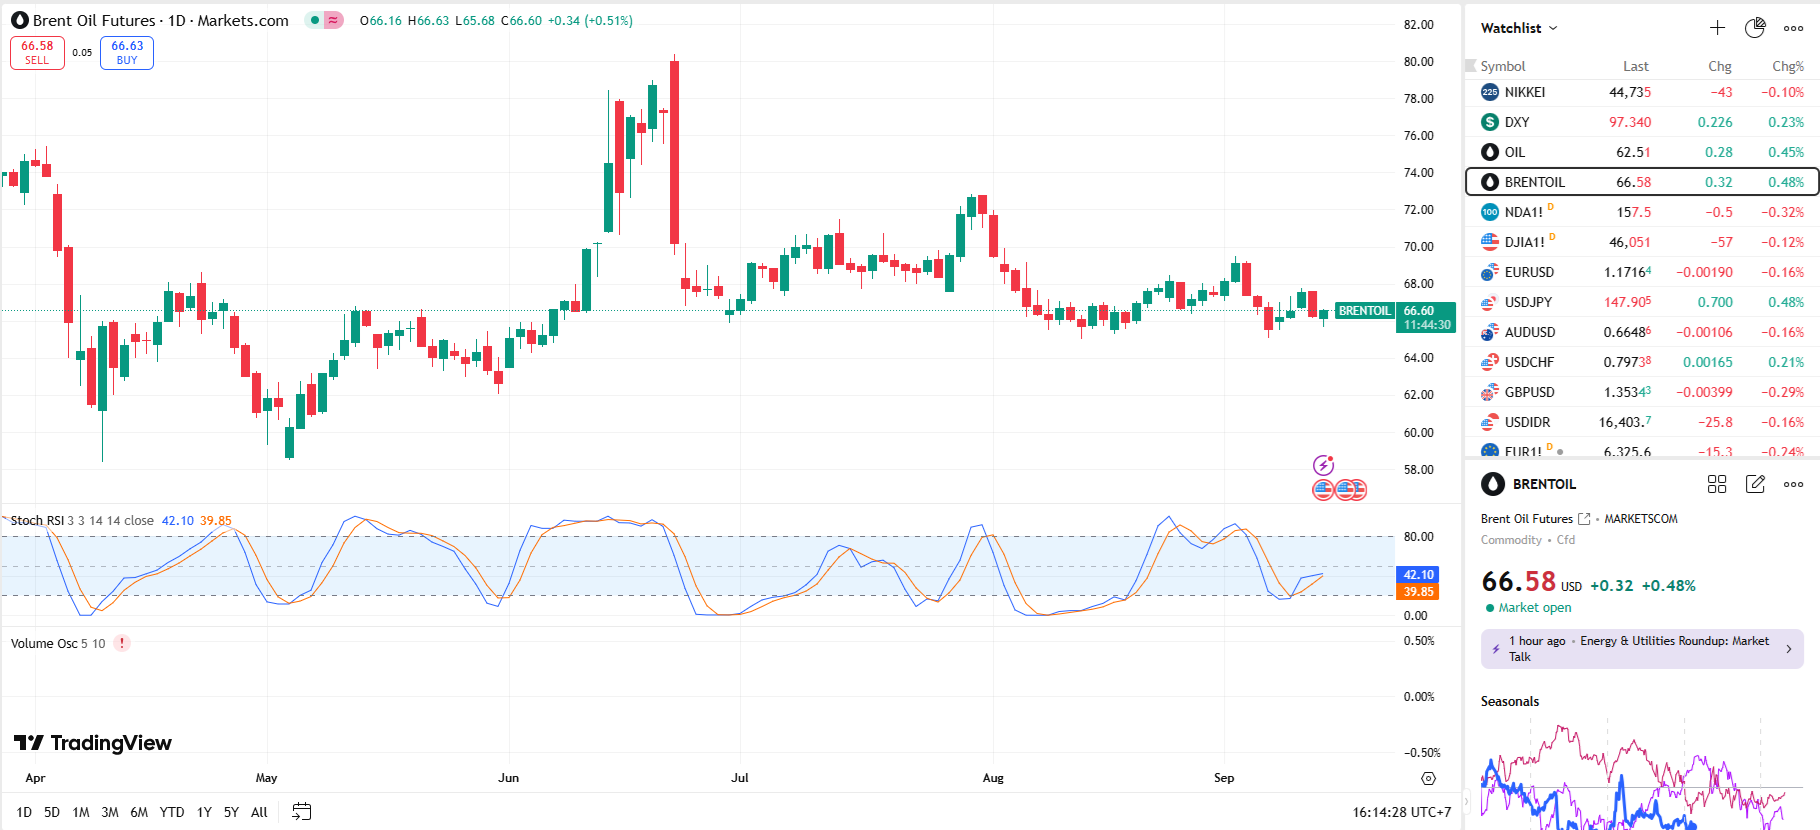
Task: Expand the Energy & Utilities Roundup news item
Action: pos(1642,648)
